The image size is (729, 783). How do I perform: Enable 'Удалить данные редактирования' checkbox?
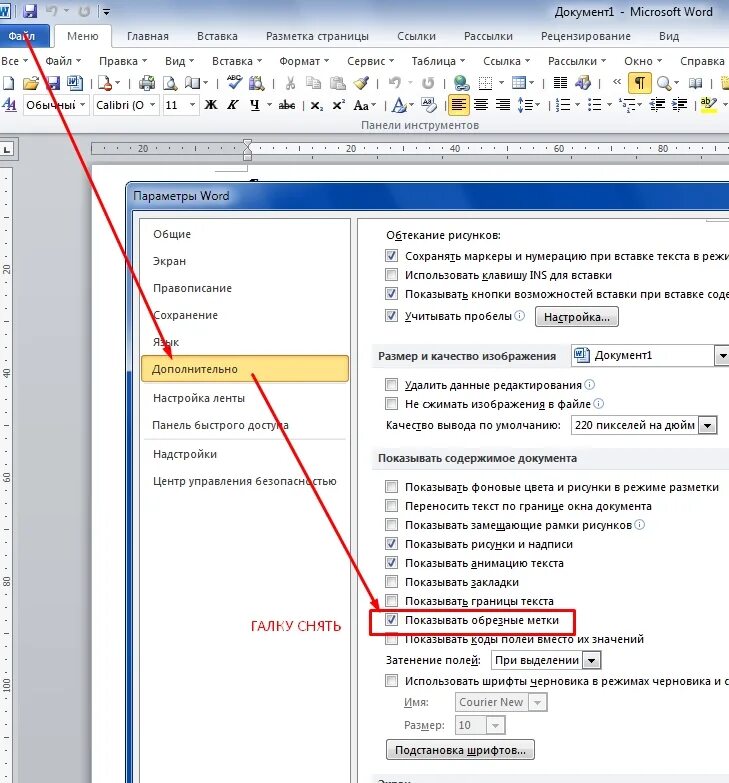(x=391, y=385)
